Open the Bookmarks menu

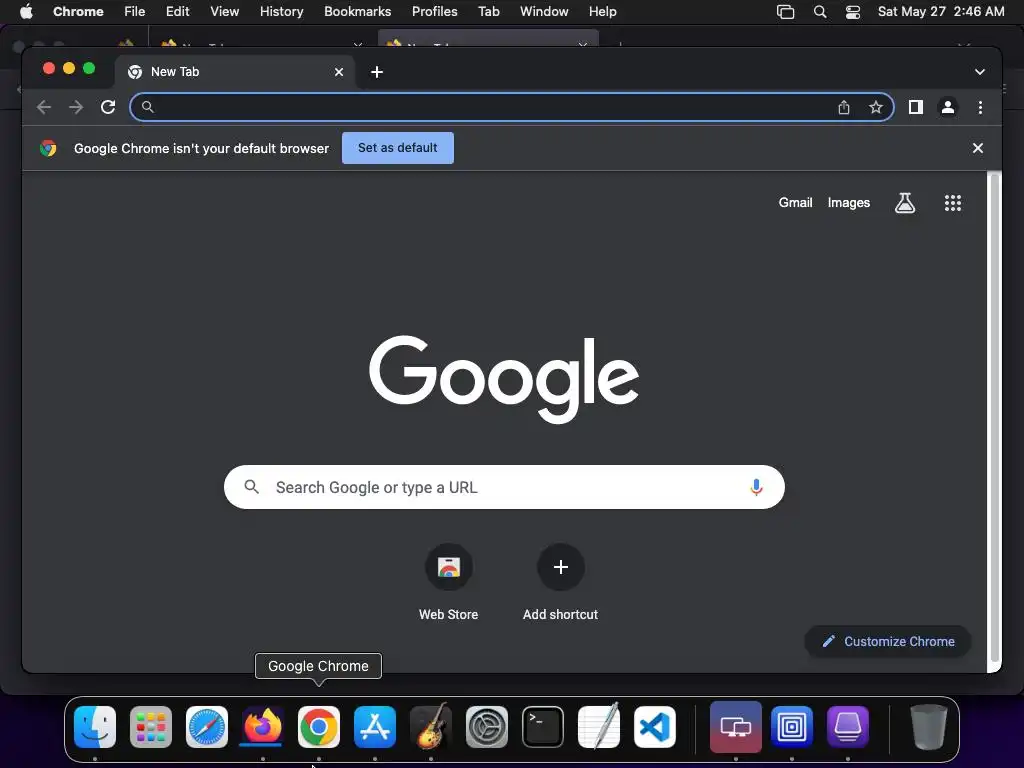click(357, 11)
